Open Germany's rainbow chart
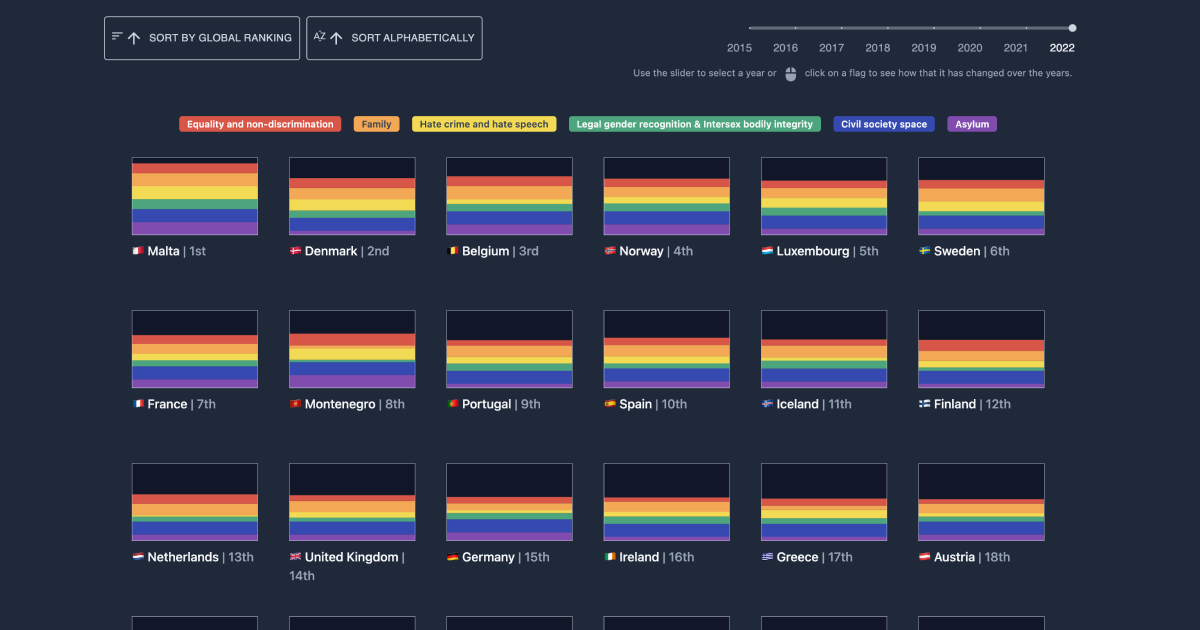 pos(509,502)
